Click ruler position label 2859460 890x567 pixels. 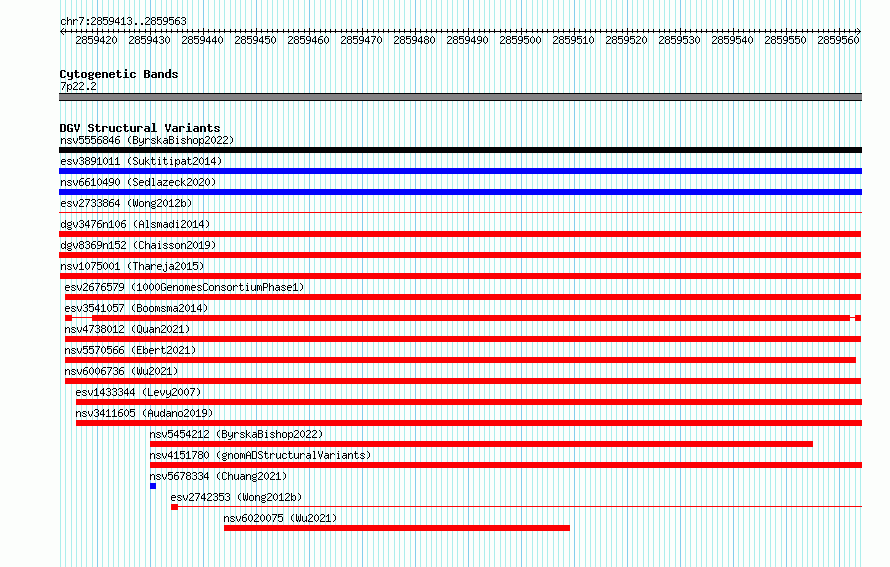click(x=308, y=40)
